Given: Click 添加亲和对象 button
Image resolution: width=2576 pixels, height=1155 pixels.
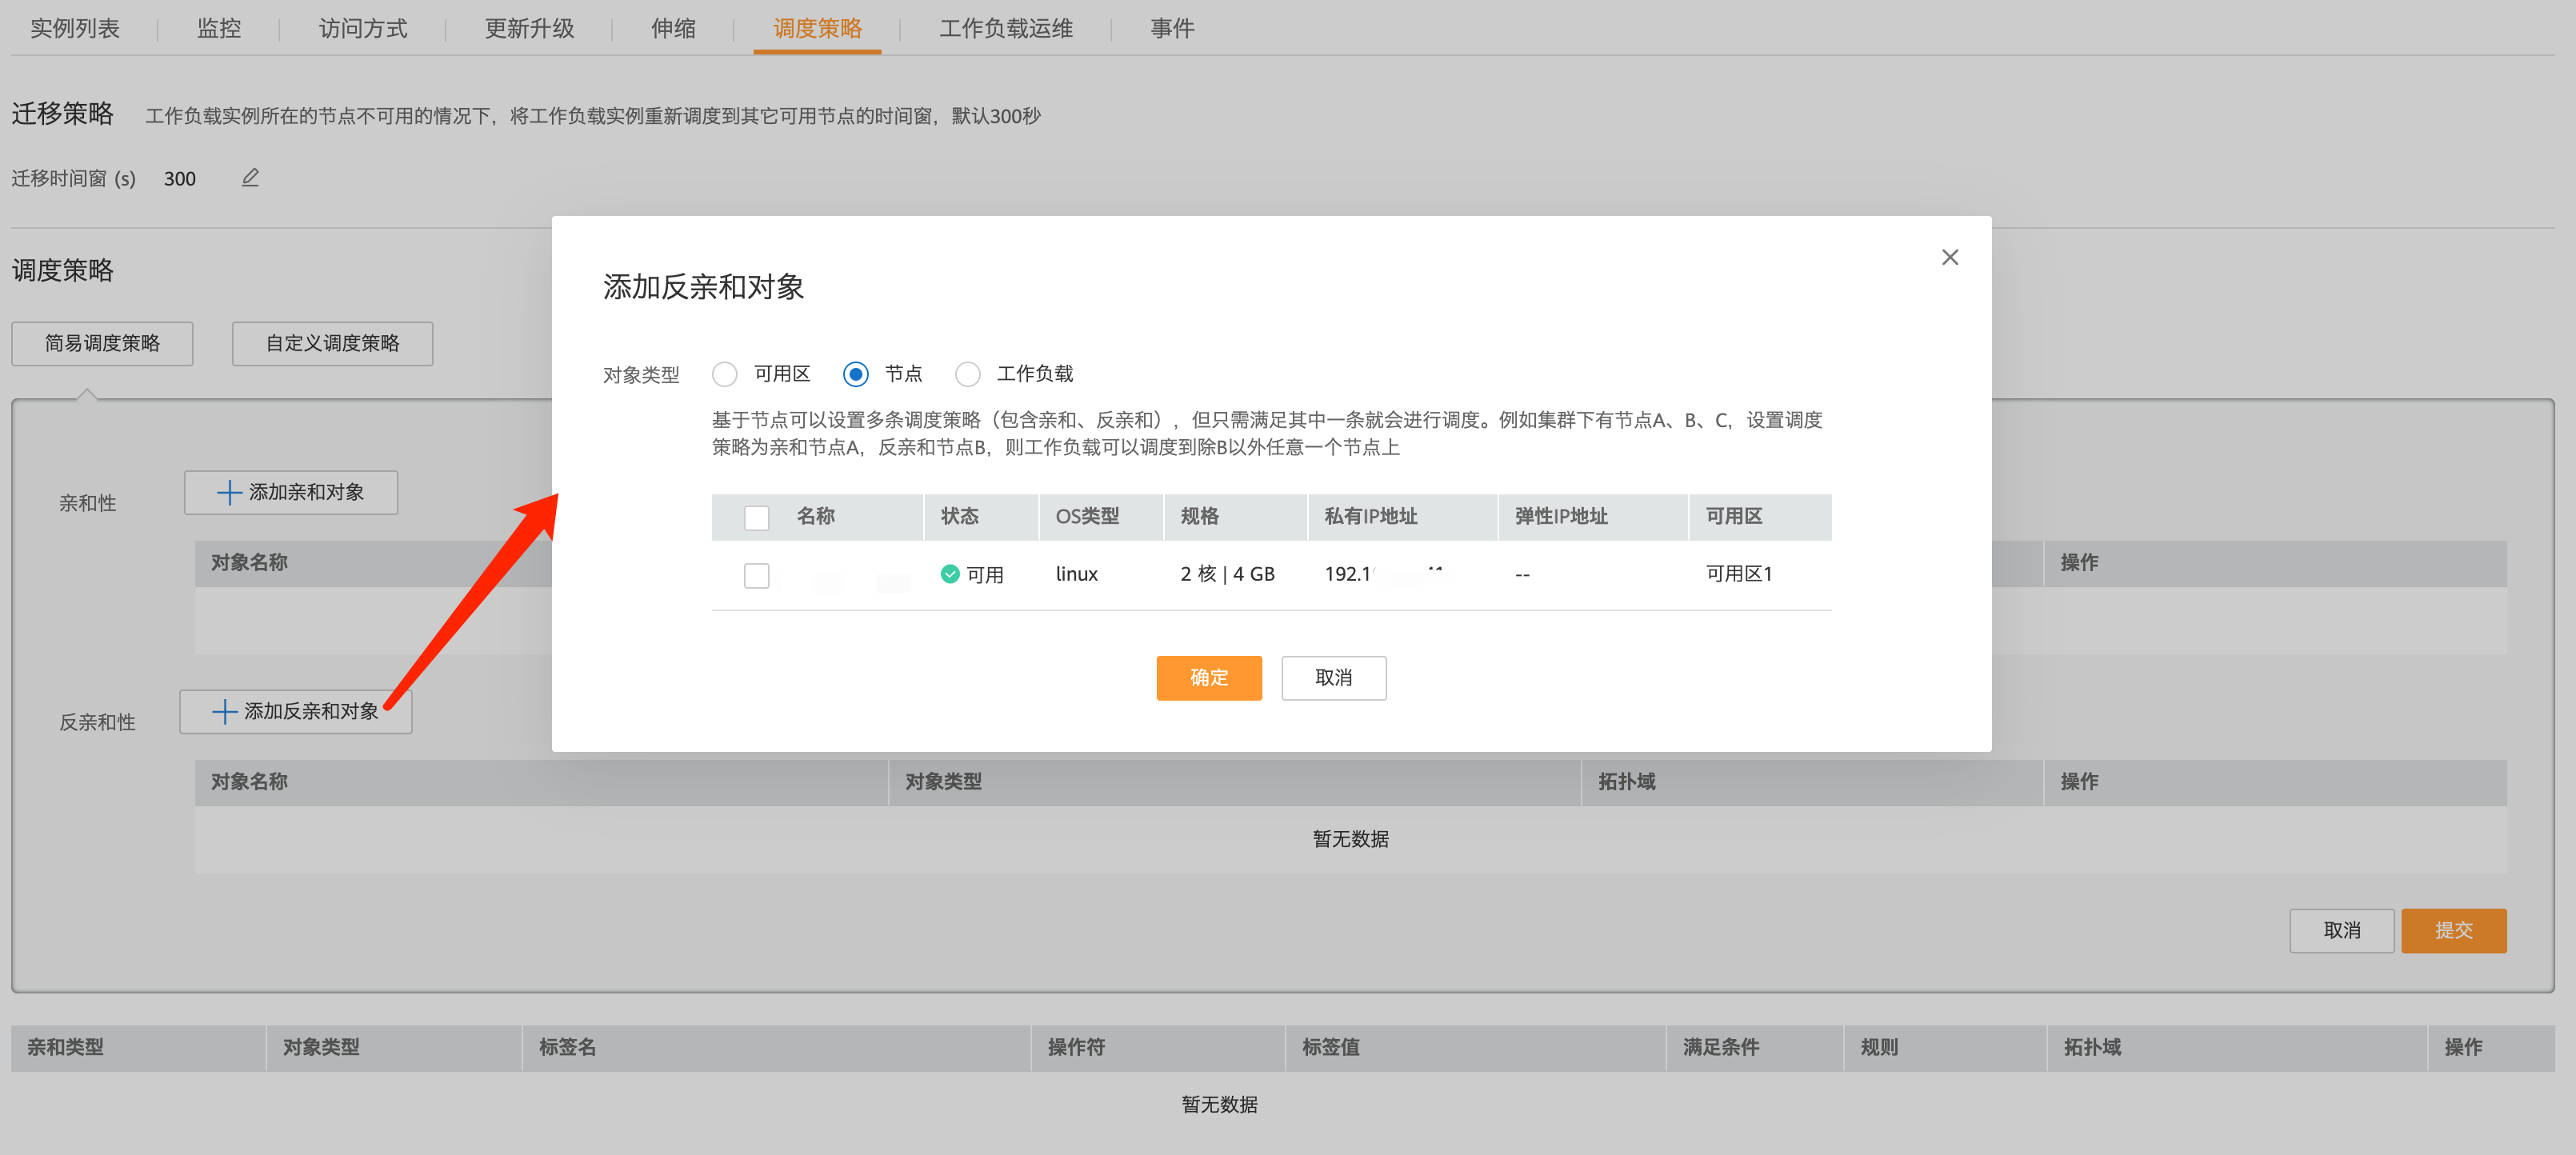Looking at the screenshot, I should (291, 493).
